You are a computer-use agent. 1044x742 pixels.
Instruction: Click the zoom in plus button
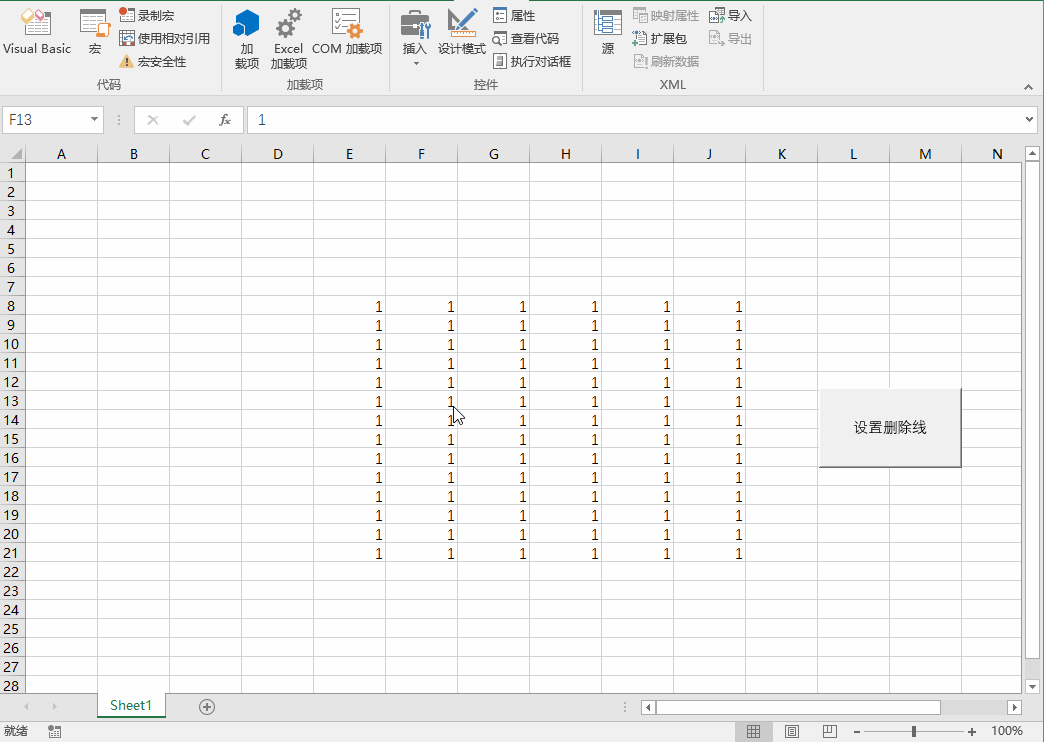[972, 731]
